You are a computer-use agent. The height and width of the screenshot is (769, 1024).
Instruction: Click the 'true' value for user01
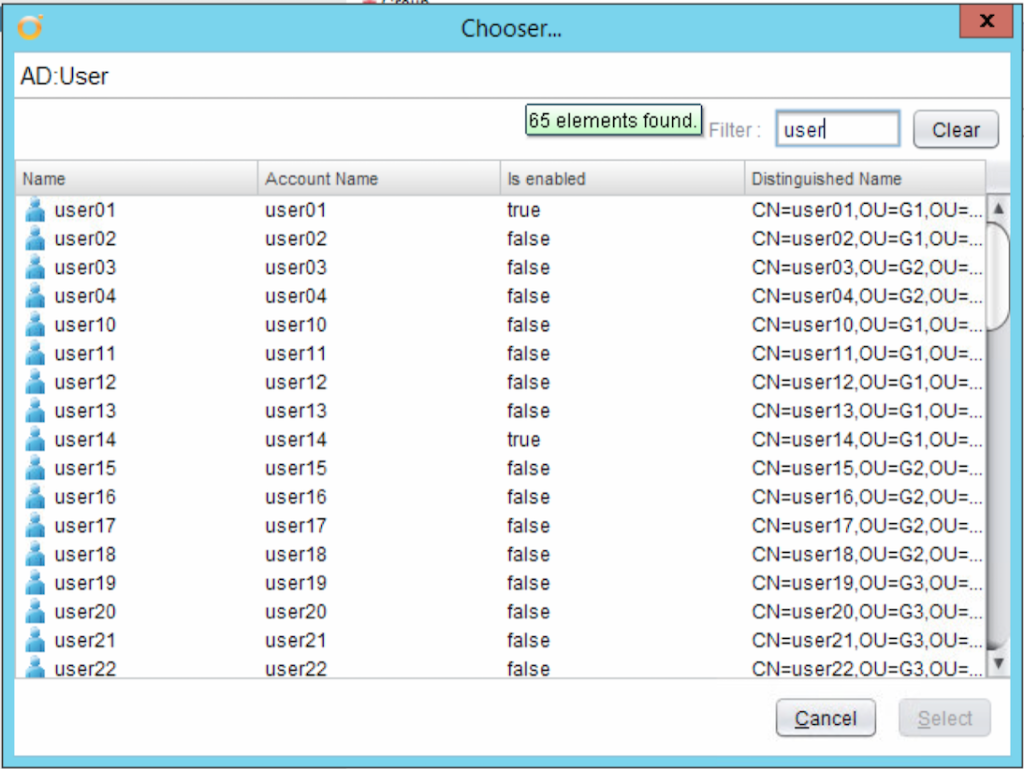[x=524, y=210]
